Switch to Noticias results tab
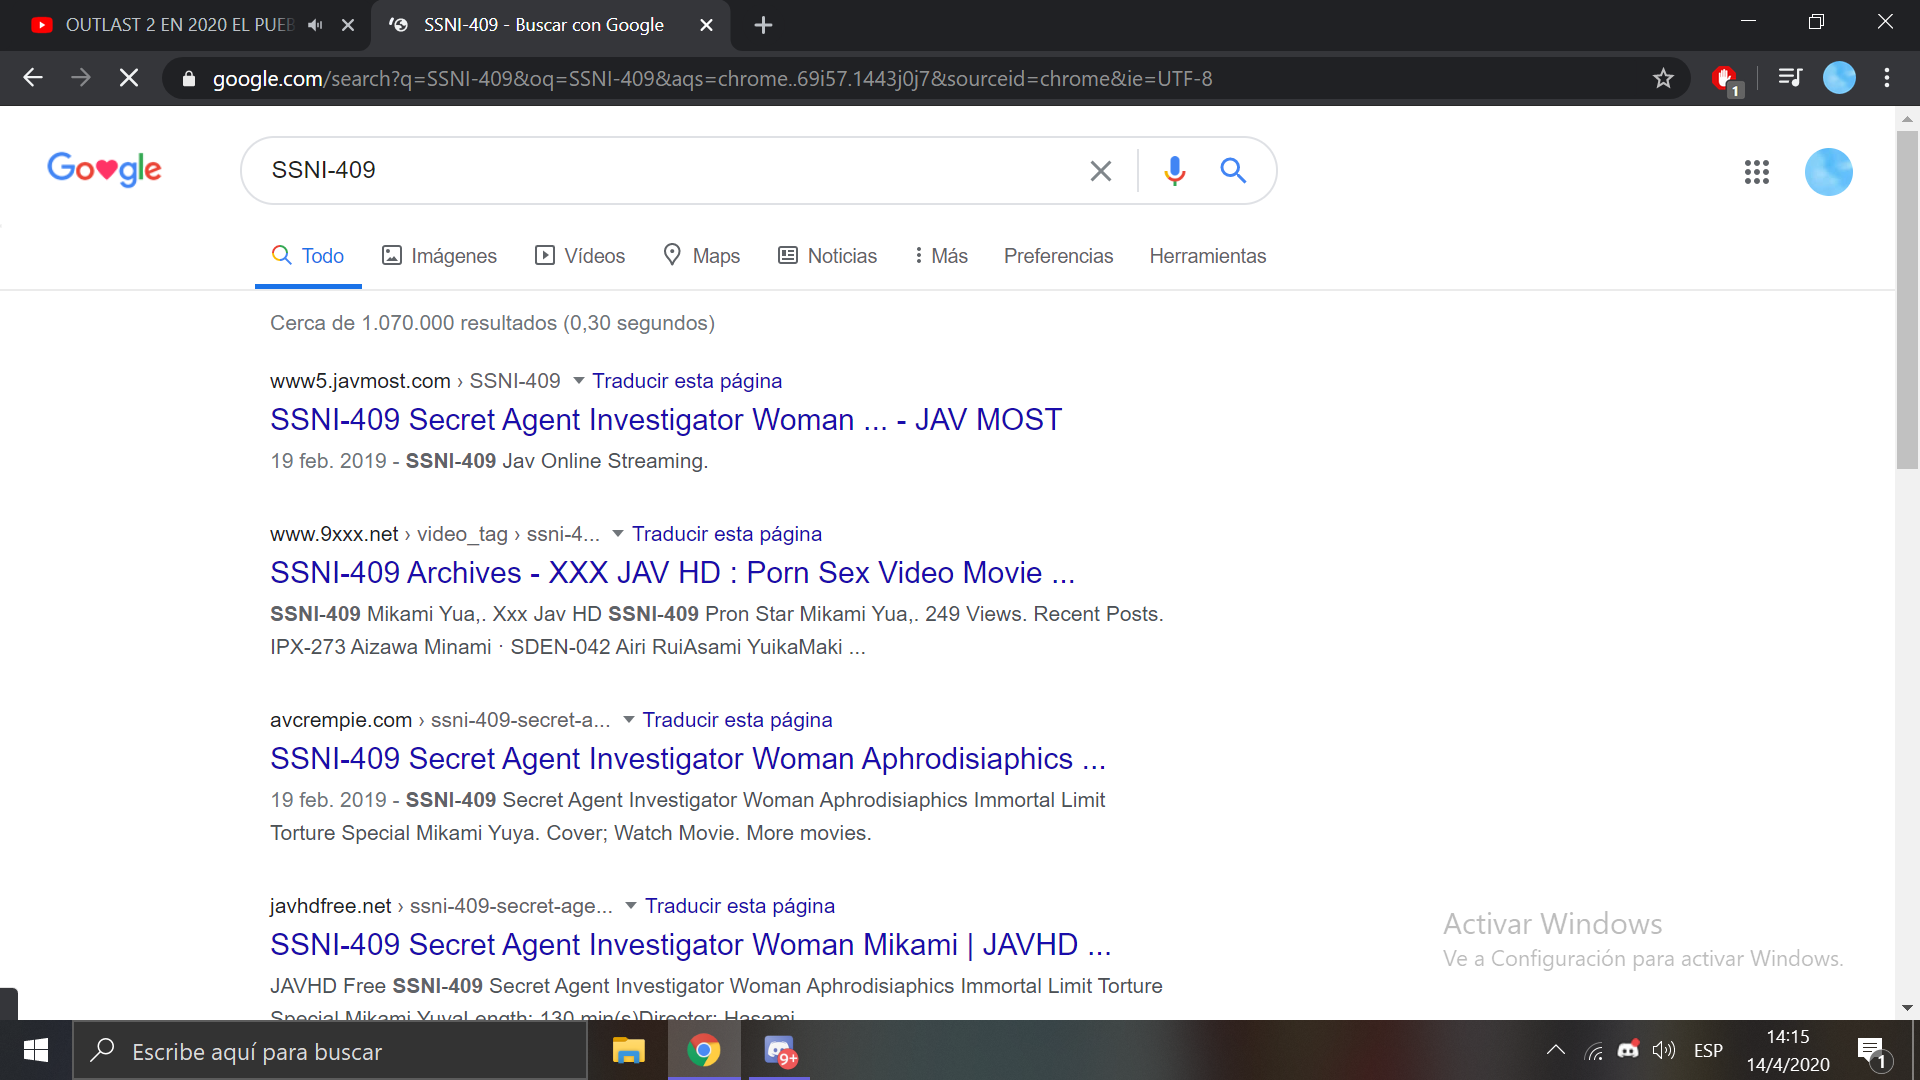 (827, 256)
